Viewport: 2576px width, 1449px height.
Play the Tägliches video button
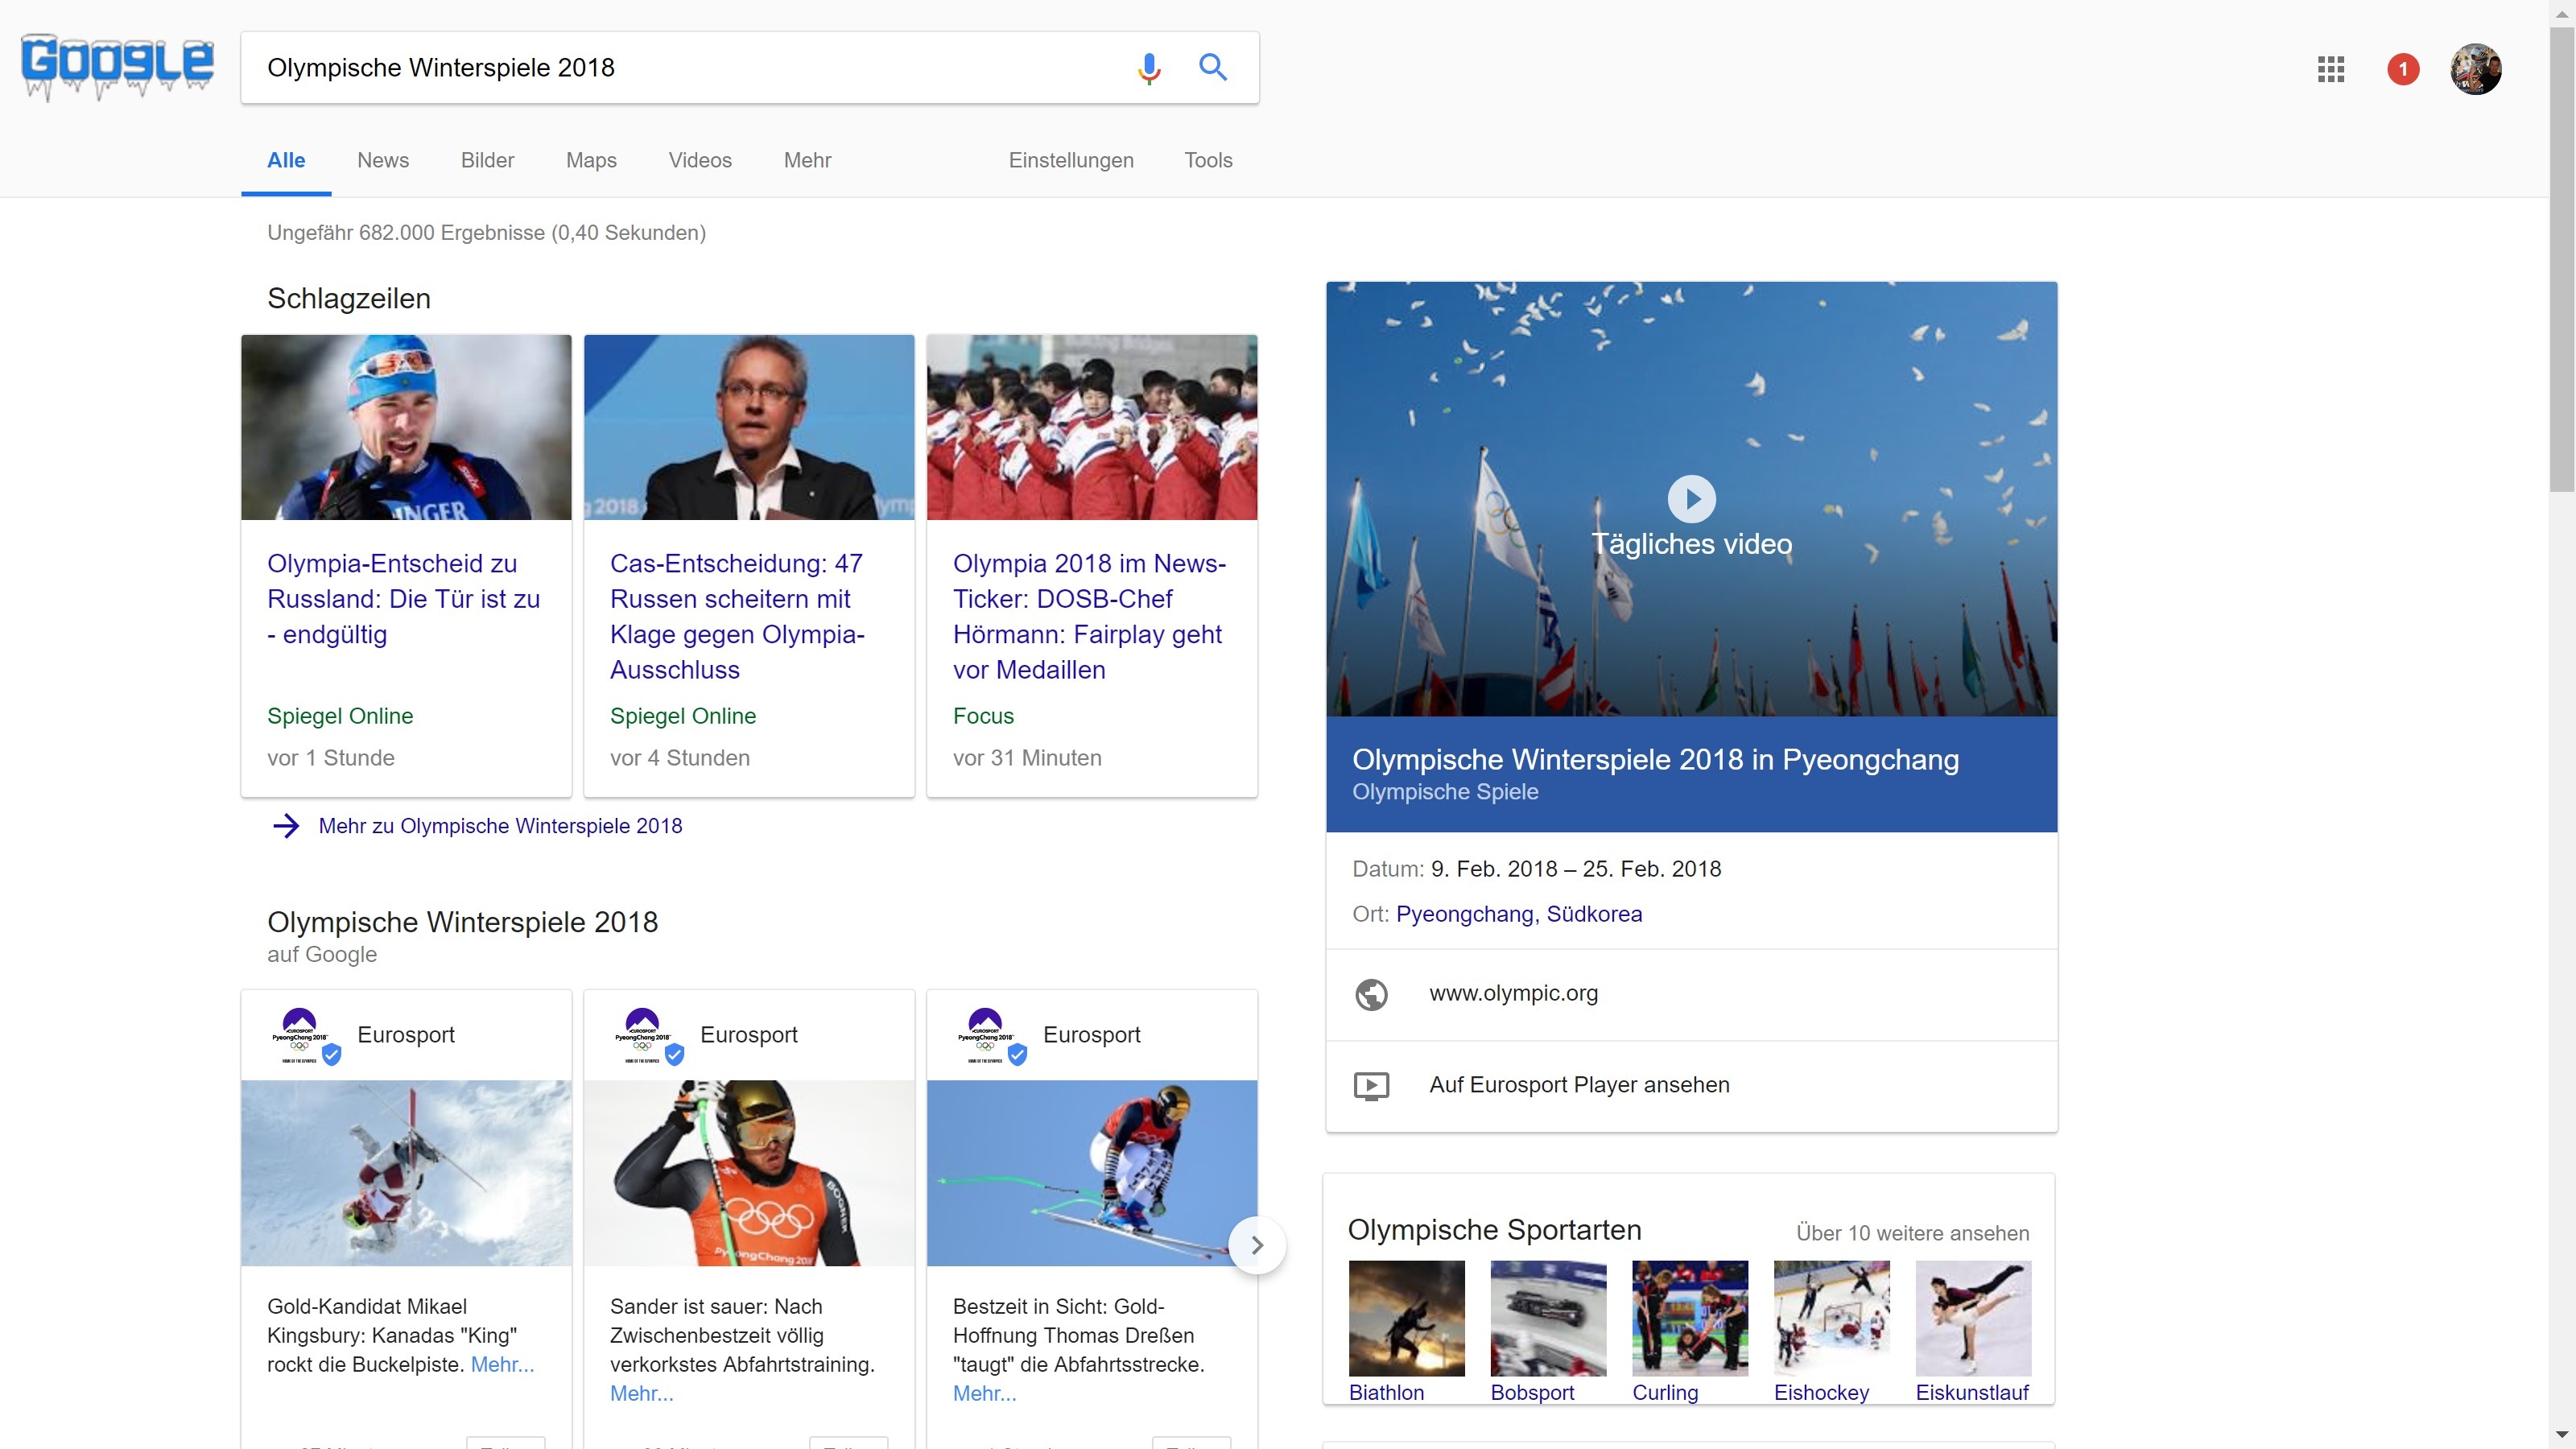1691,498
